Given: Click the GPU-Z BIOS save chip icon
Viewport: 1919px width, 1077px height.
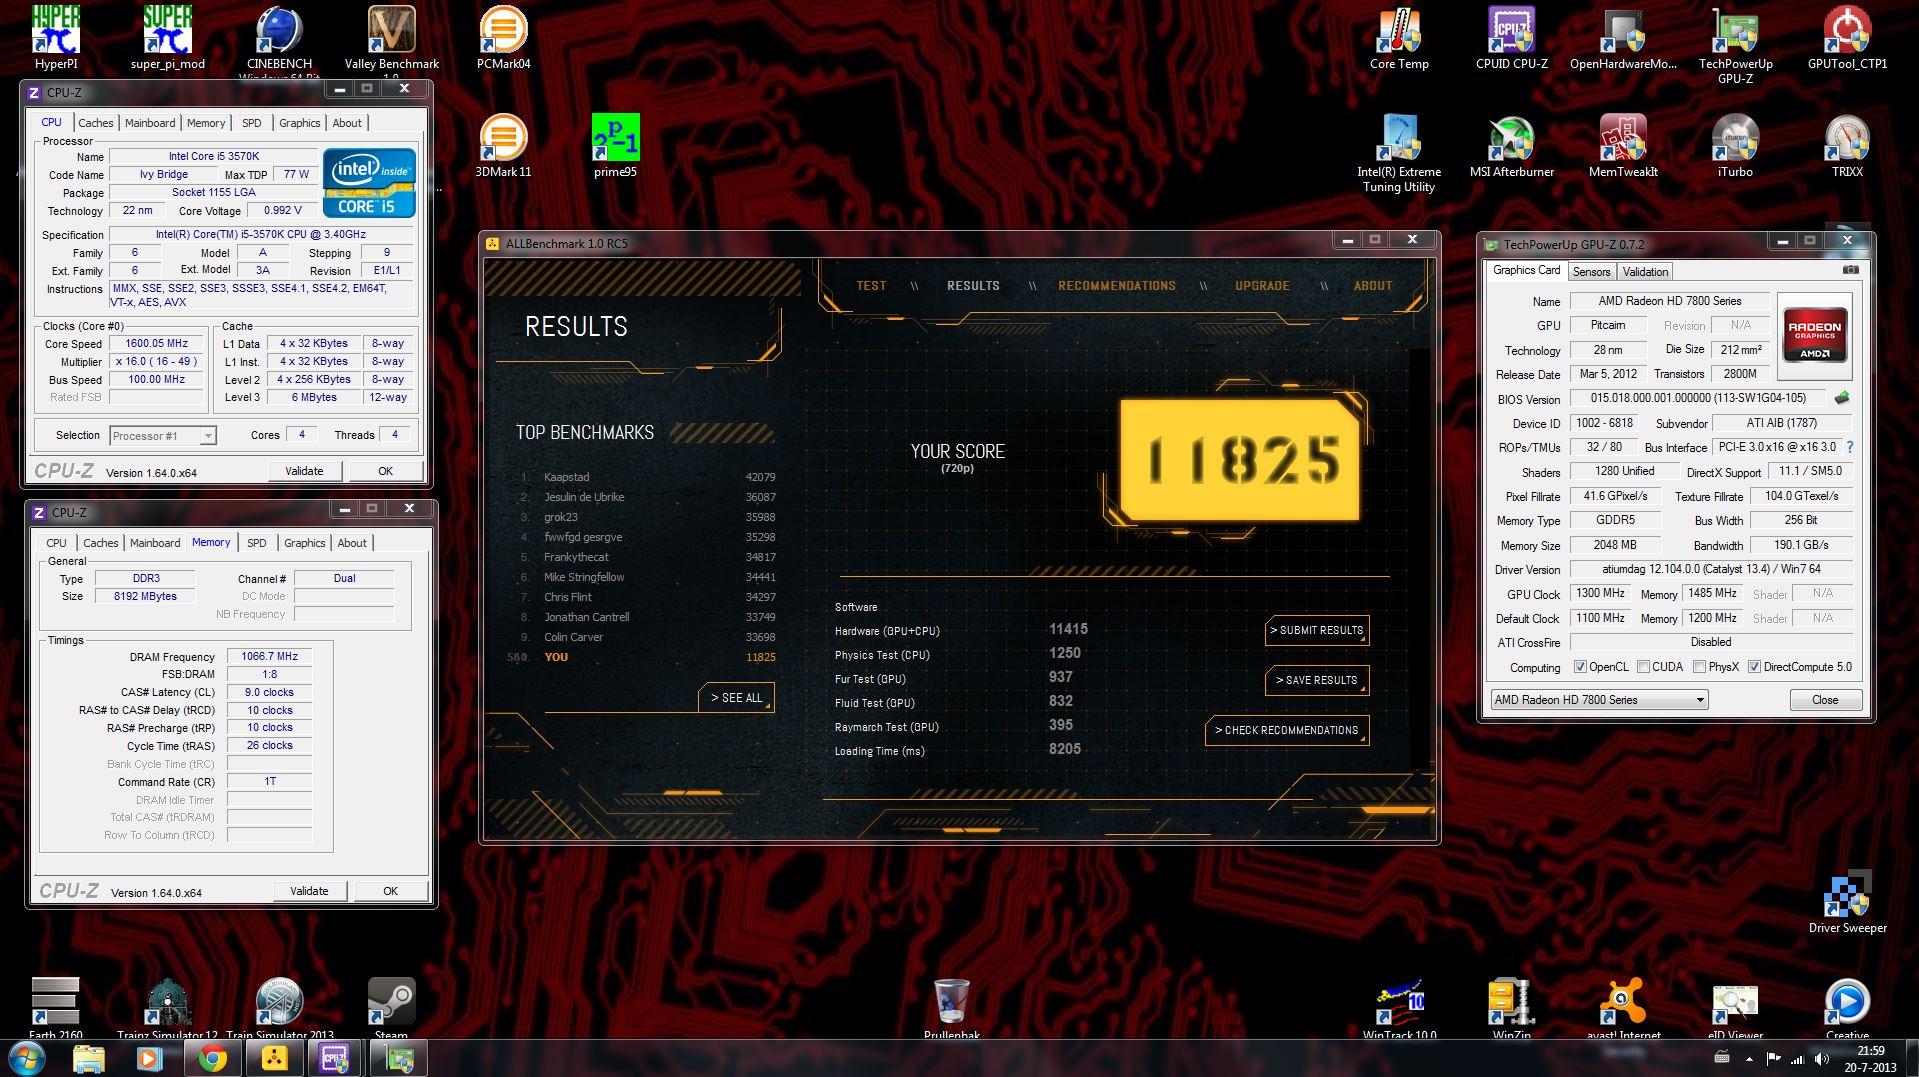Looking at the screenshot, I should (1841, 398).
